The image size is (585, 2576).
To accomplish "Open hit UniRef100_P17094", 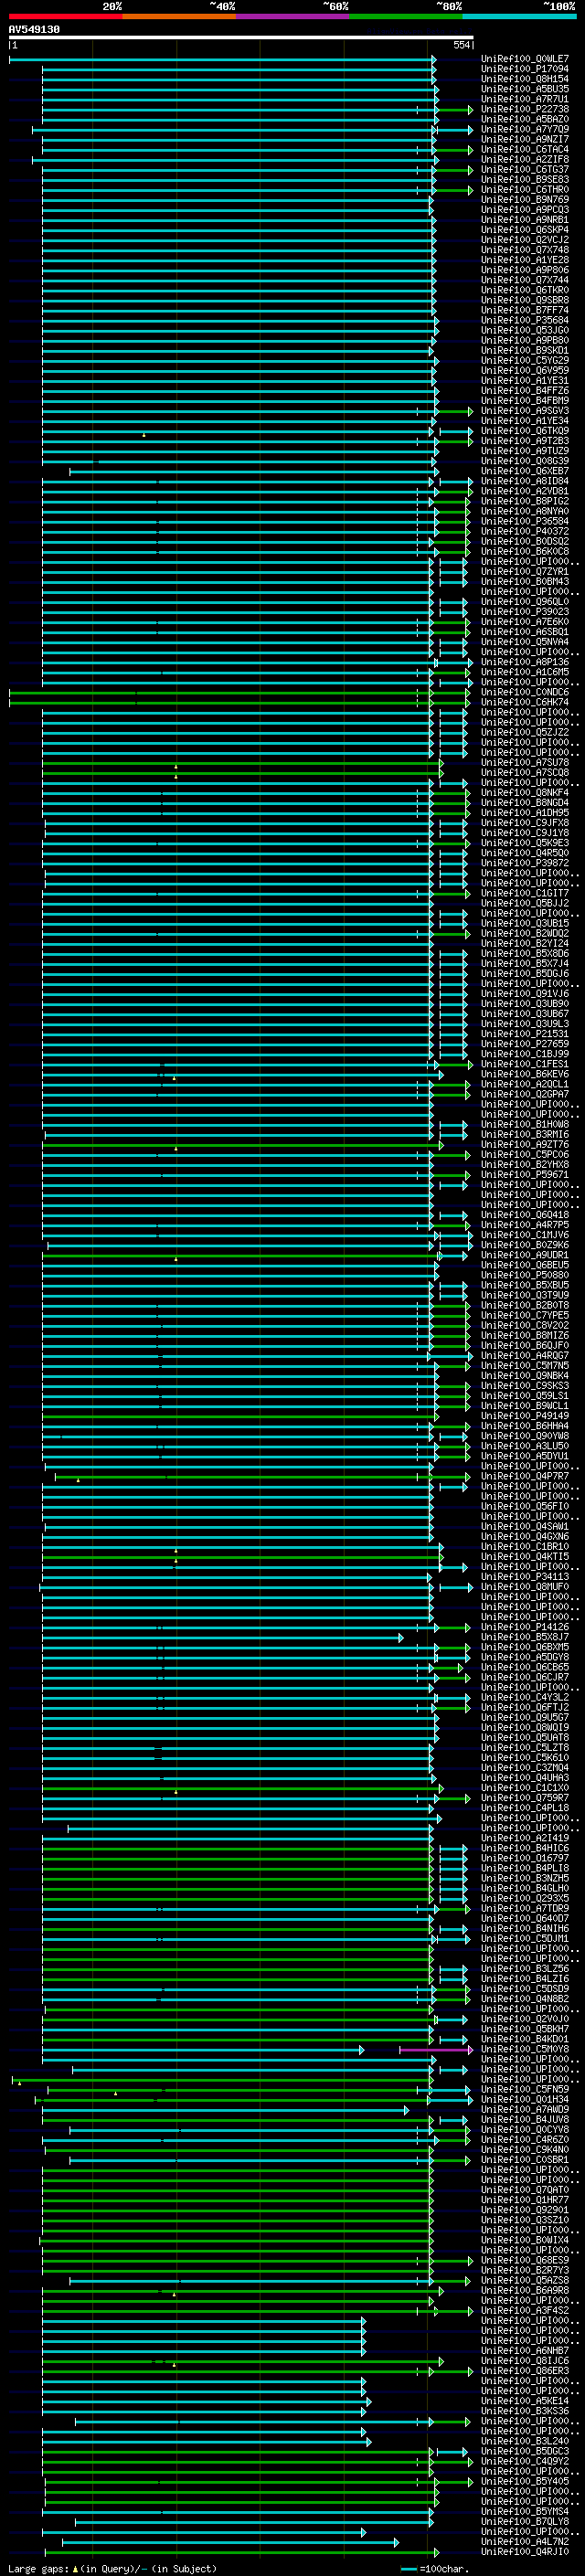I will coord(525,69).
